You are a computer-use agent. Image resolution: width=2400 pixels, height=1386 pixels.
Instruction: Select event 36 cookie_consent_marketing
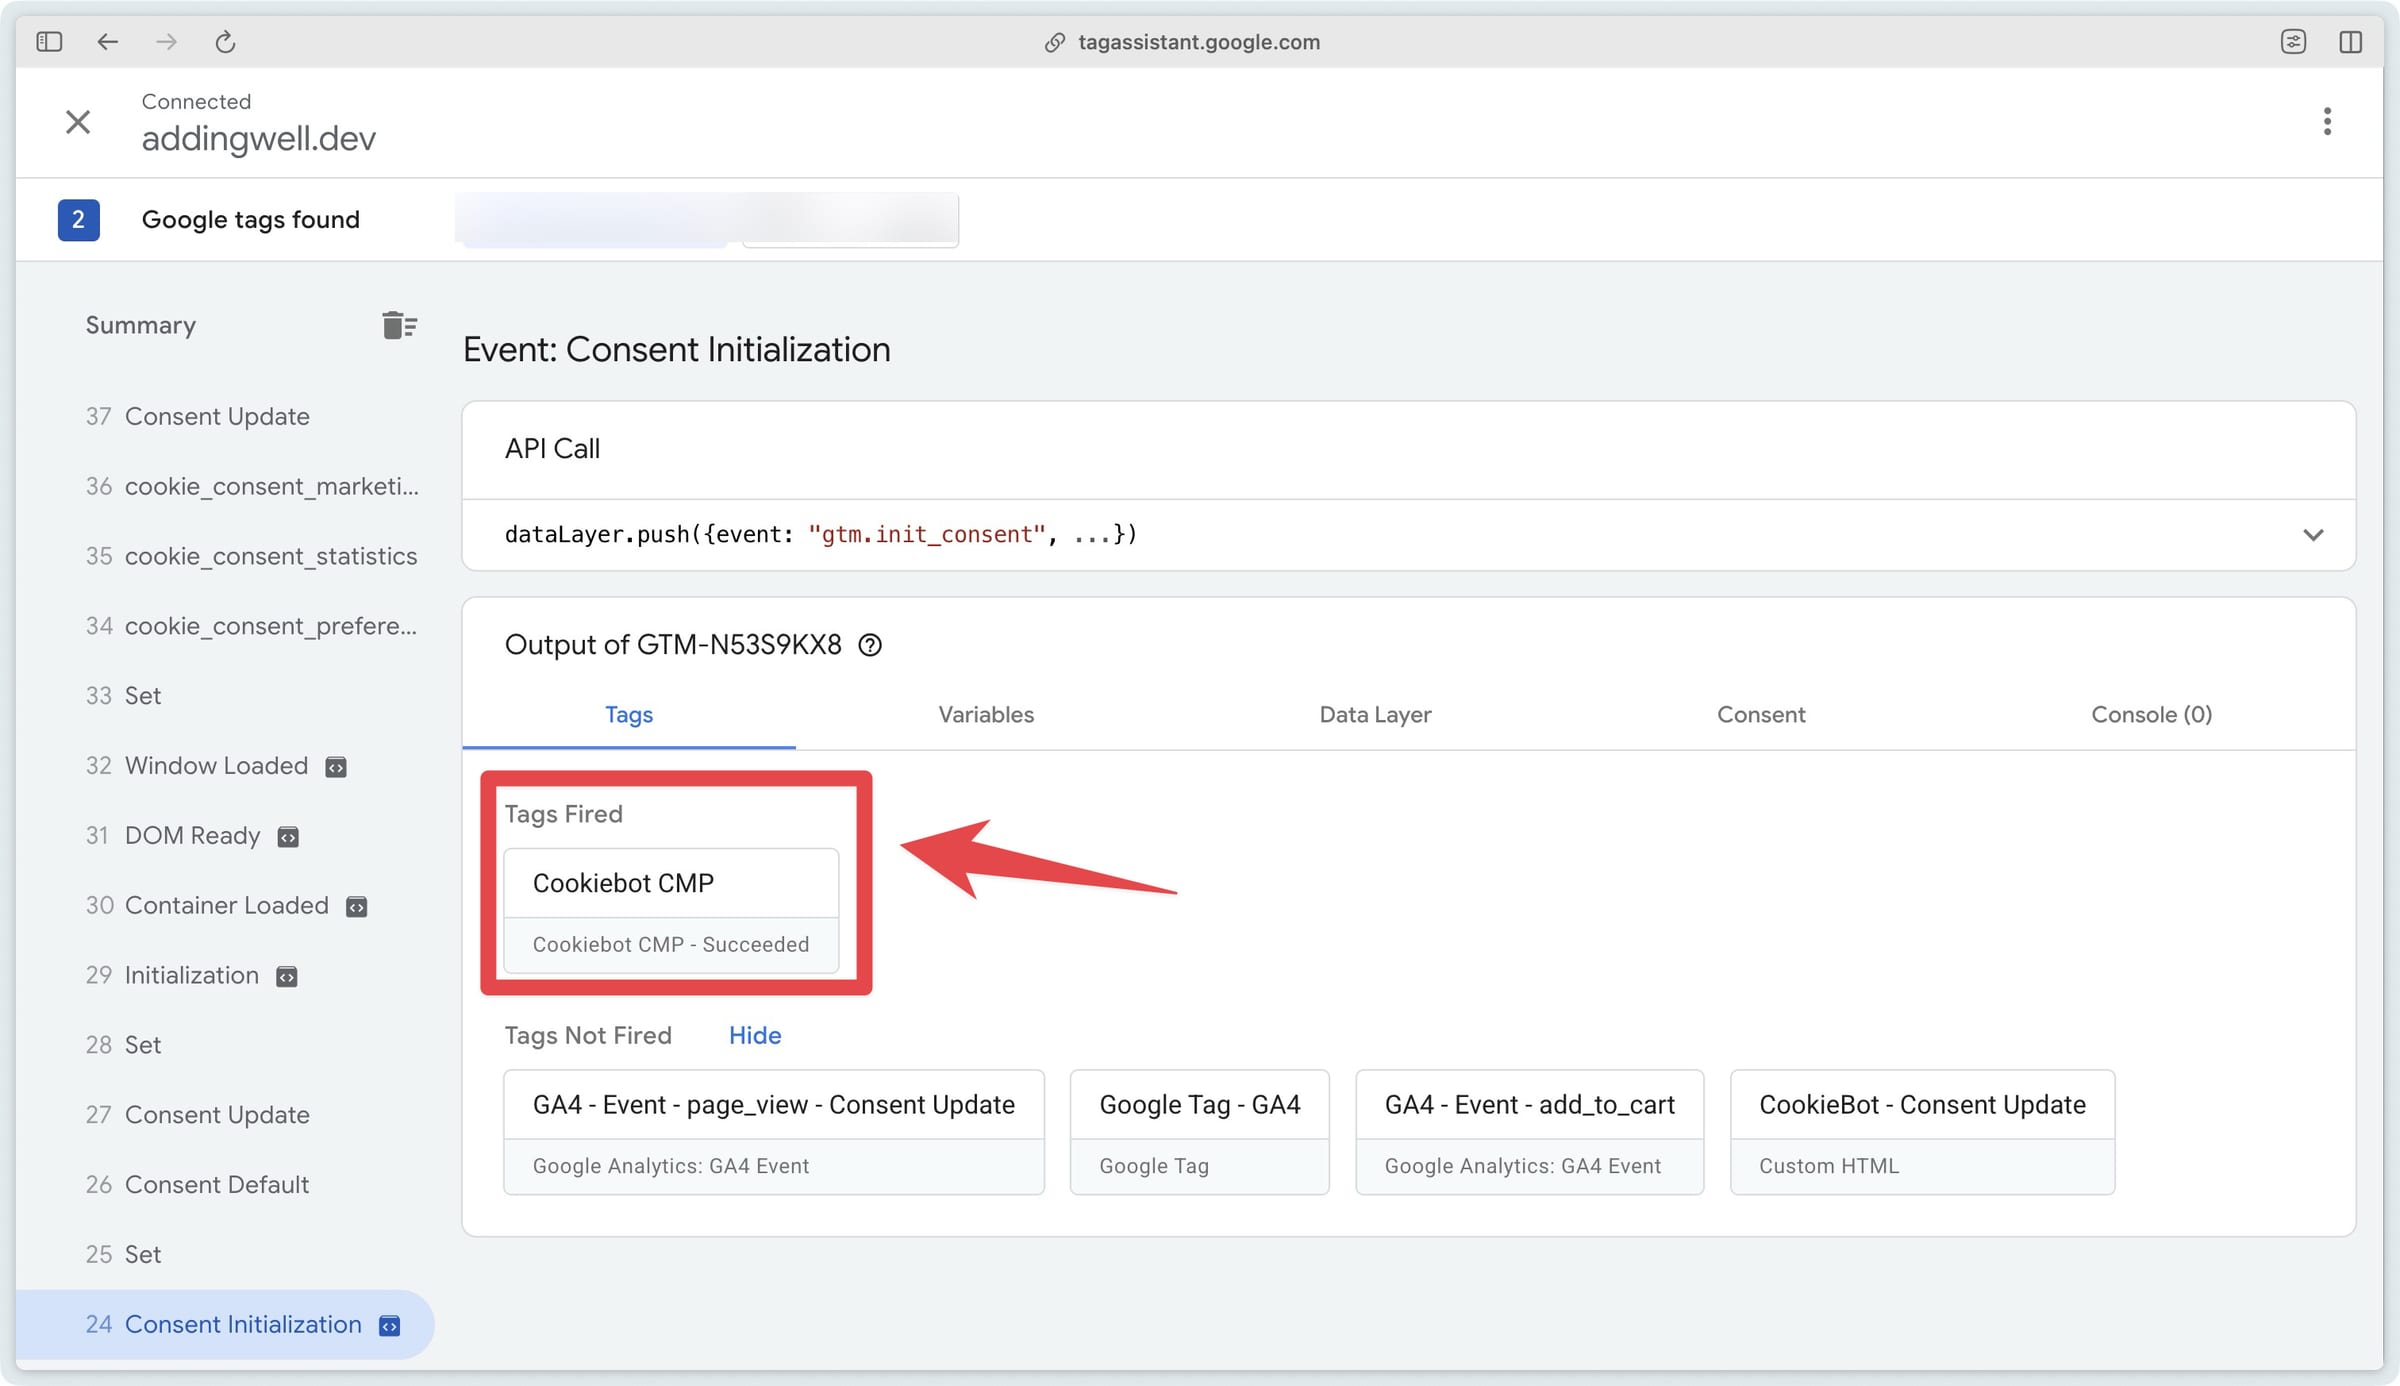(x=252, y=486)
